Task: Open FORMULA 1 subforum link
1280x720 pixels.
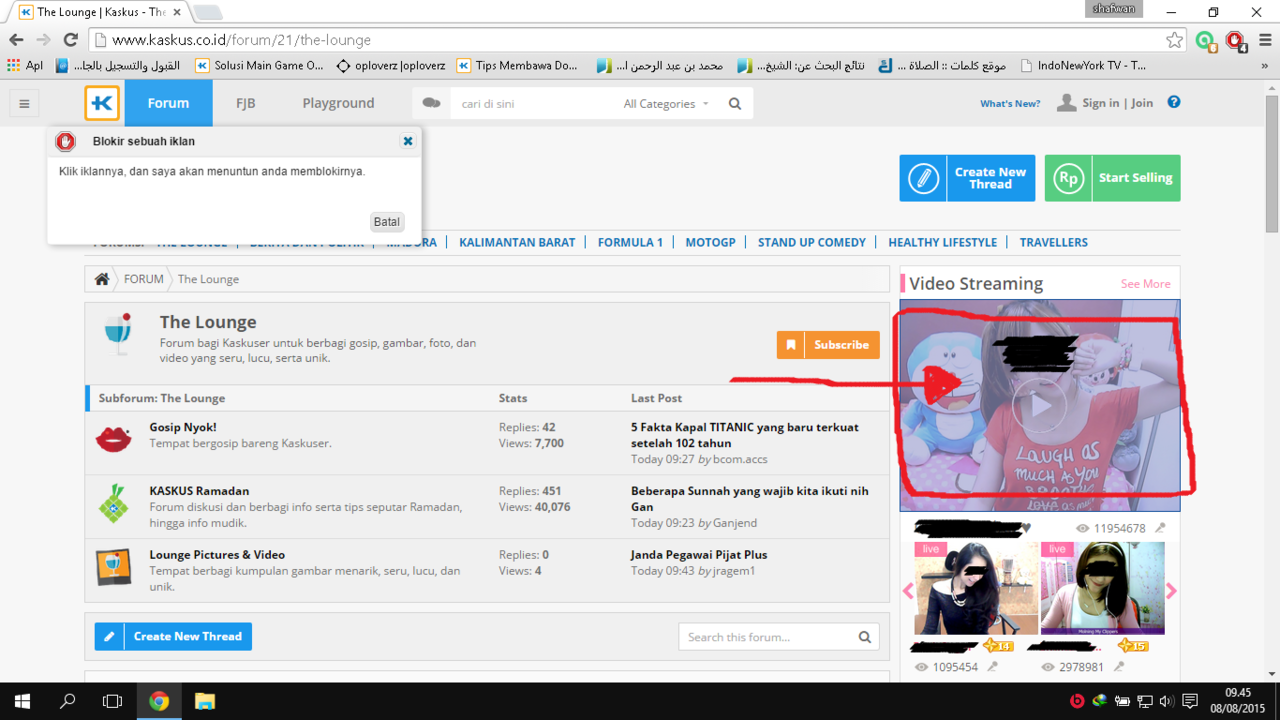Action: (630, 242)
